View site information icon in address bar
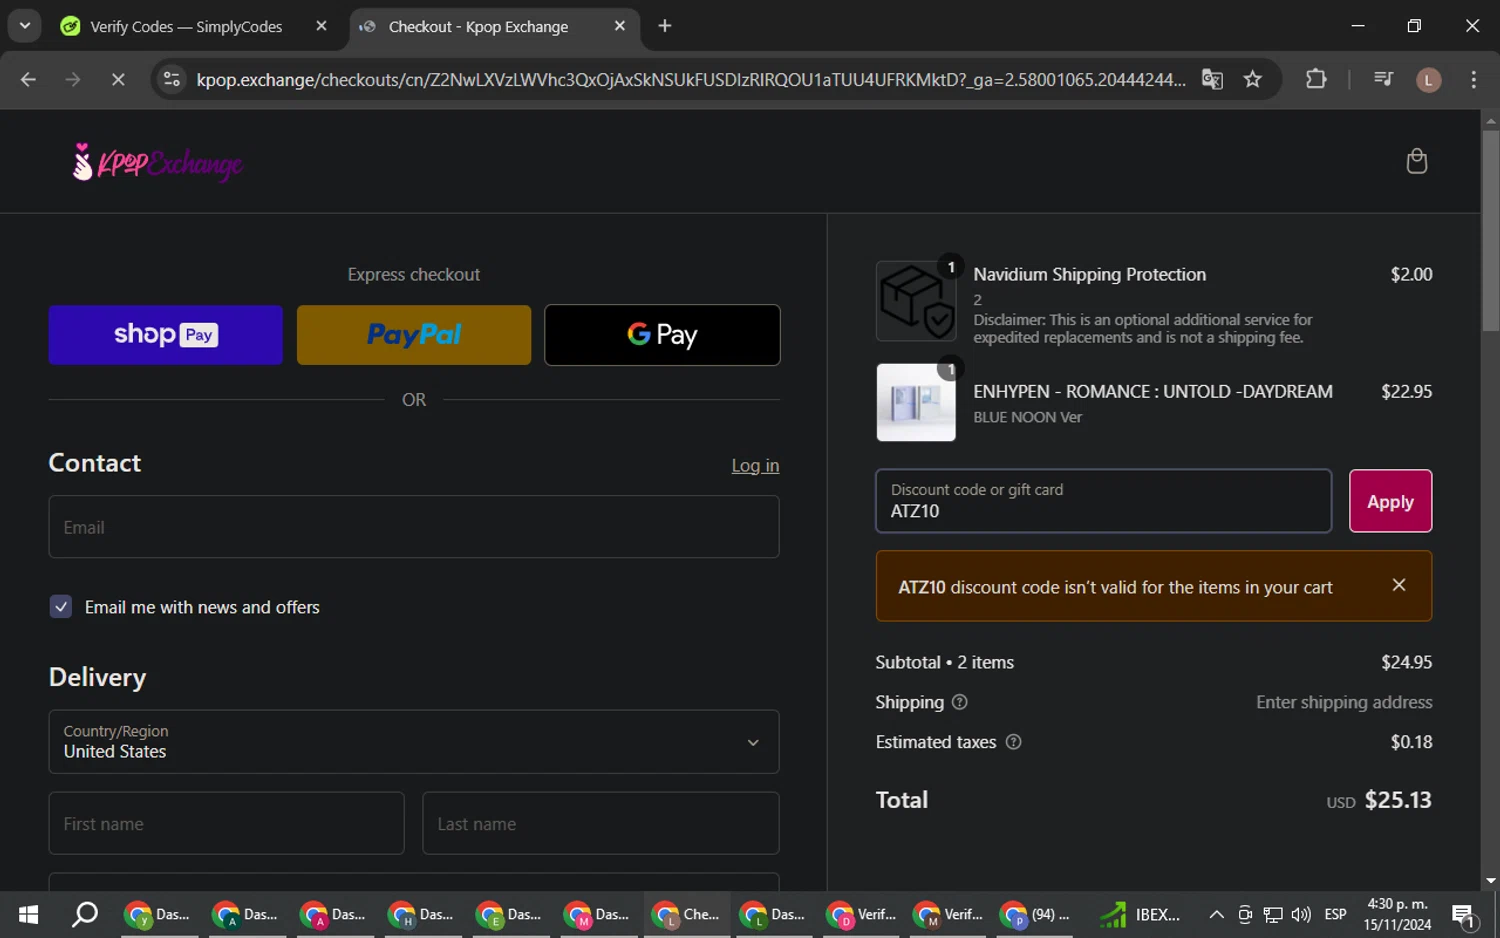The image size is (1500, 938). coord(172,79)
